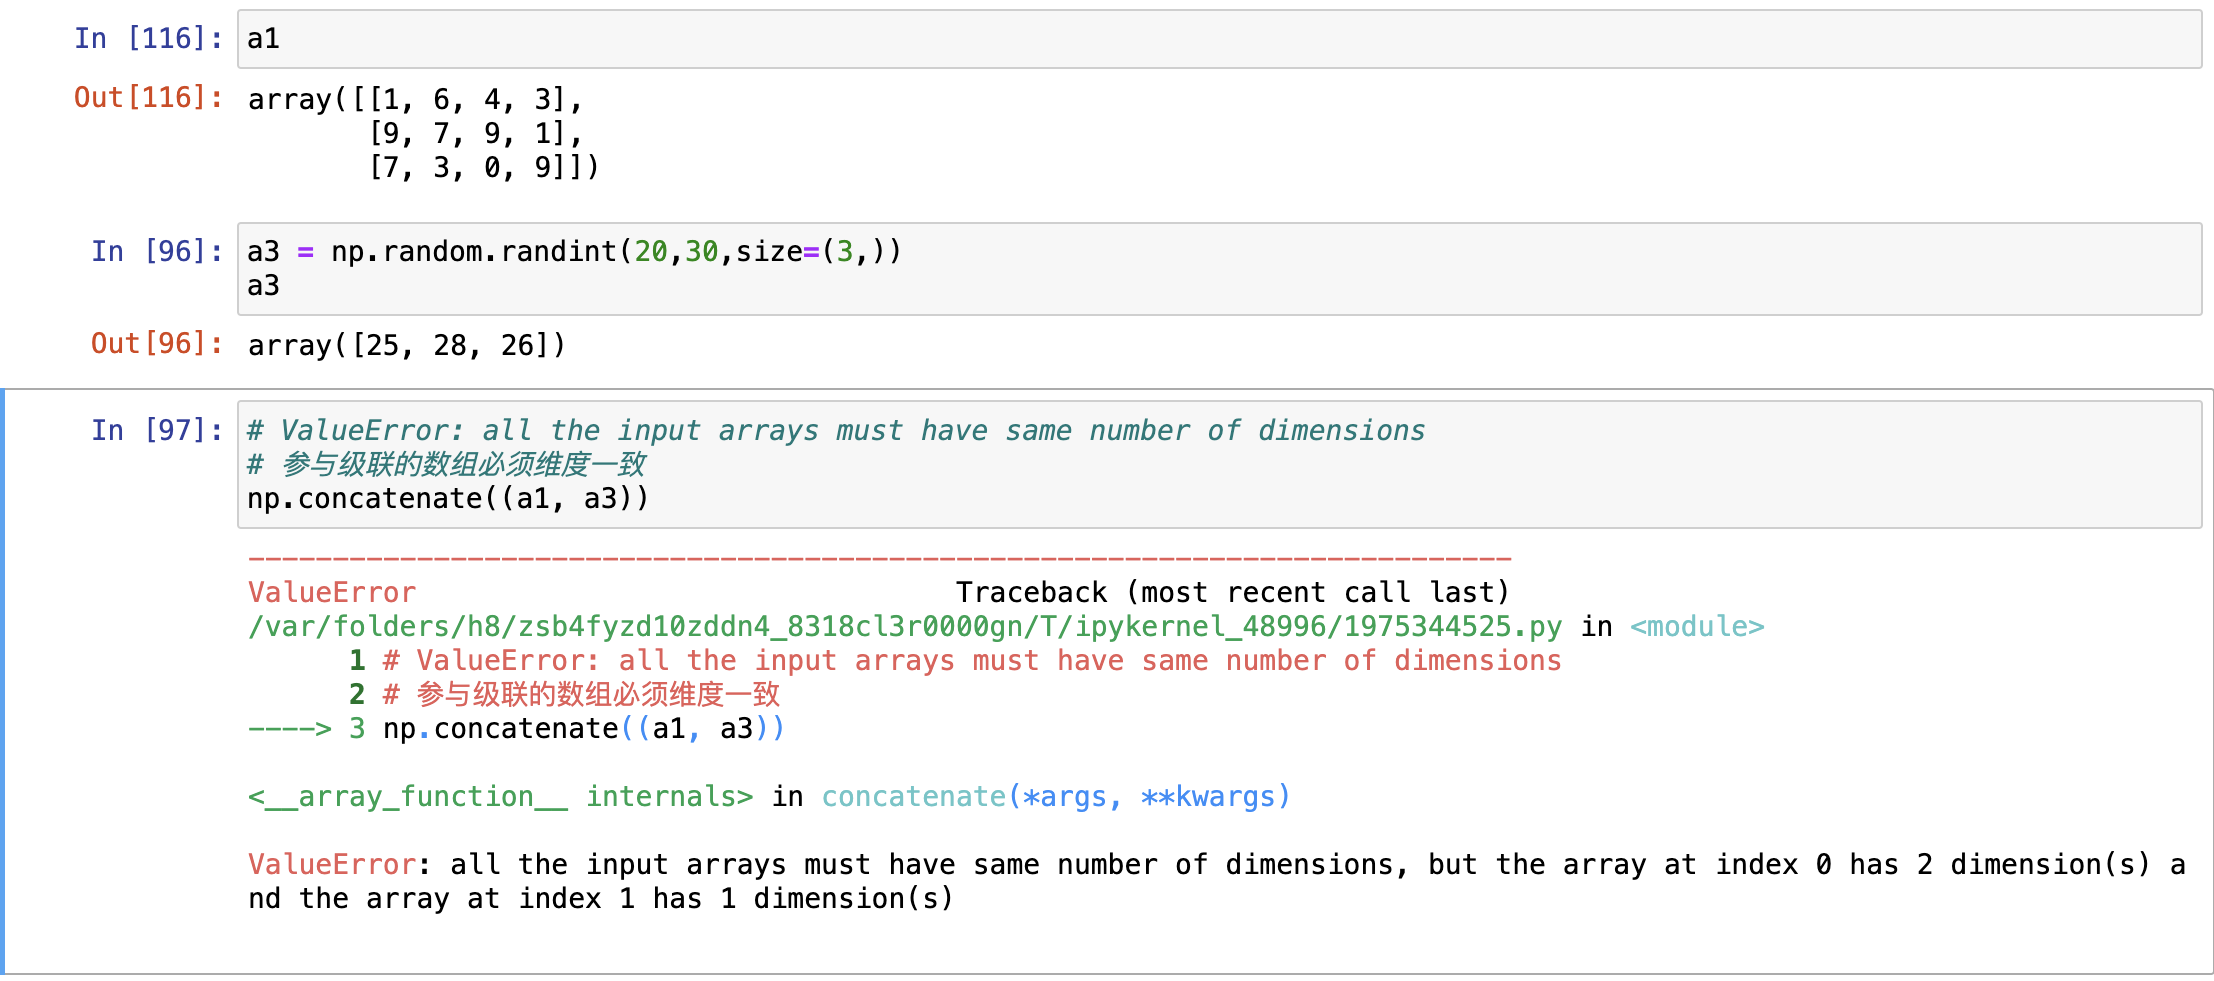Click output array([25, 28, 26])

[407, 345]
